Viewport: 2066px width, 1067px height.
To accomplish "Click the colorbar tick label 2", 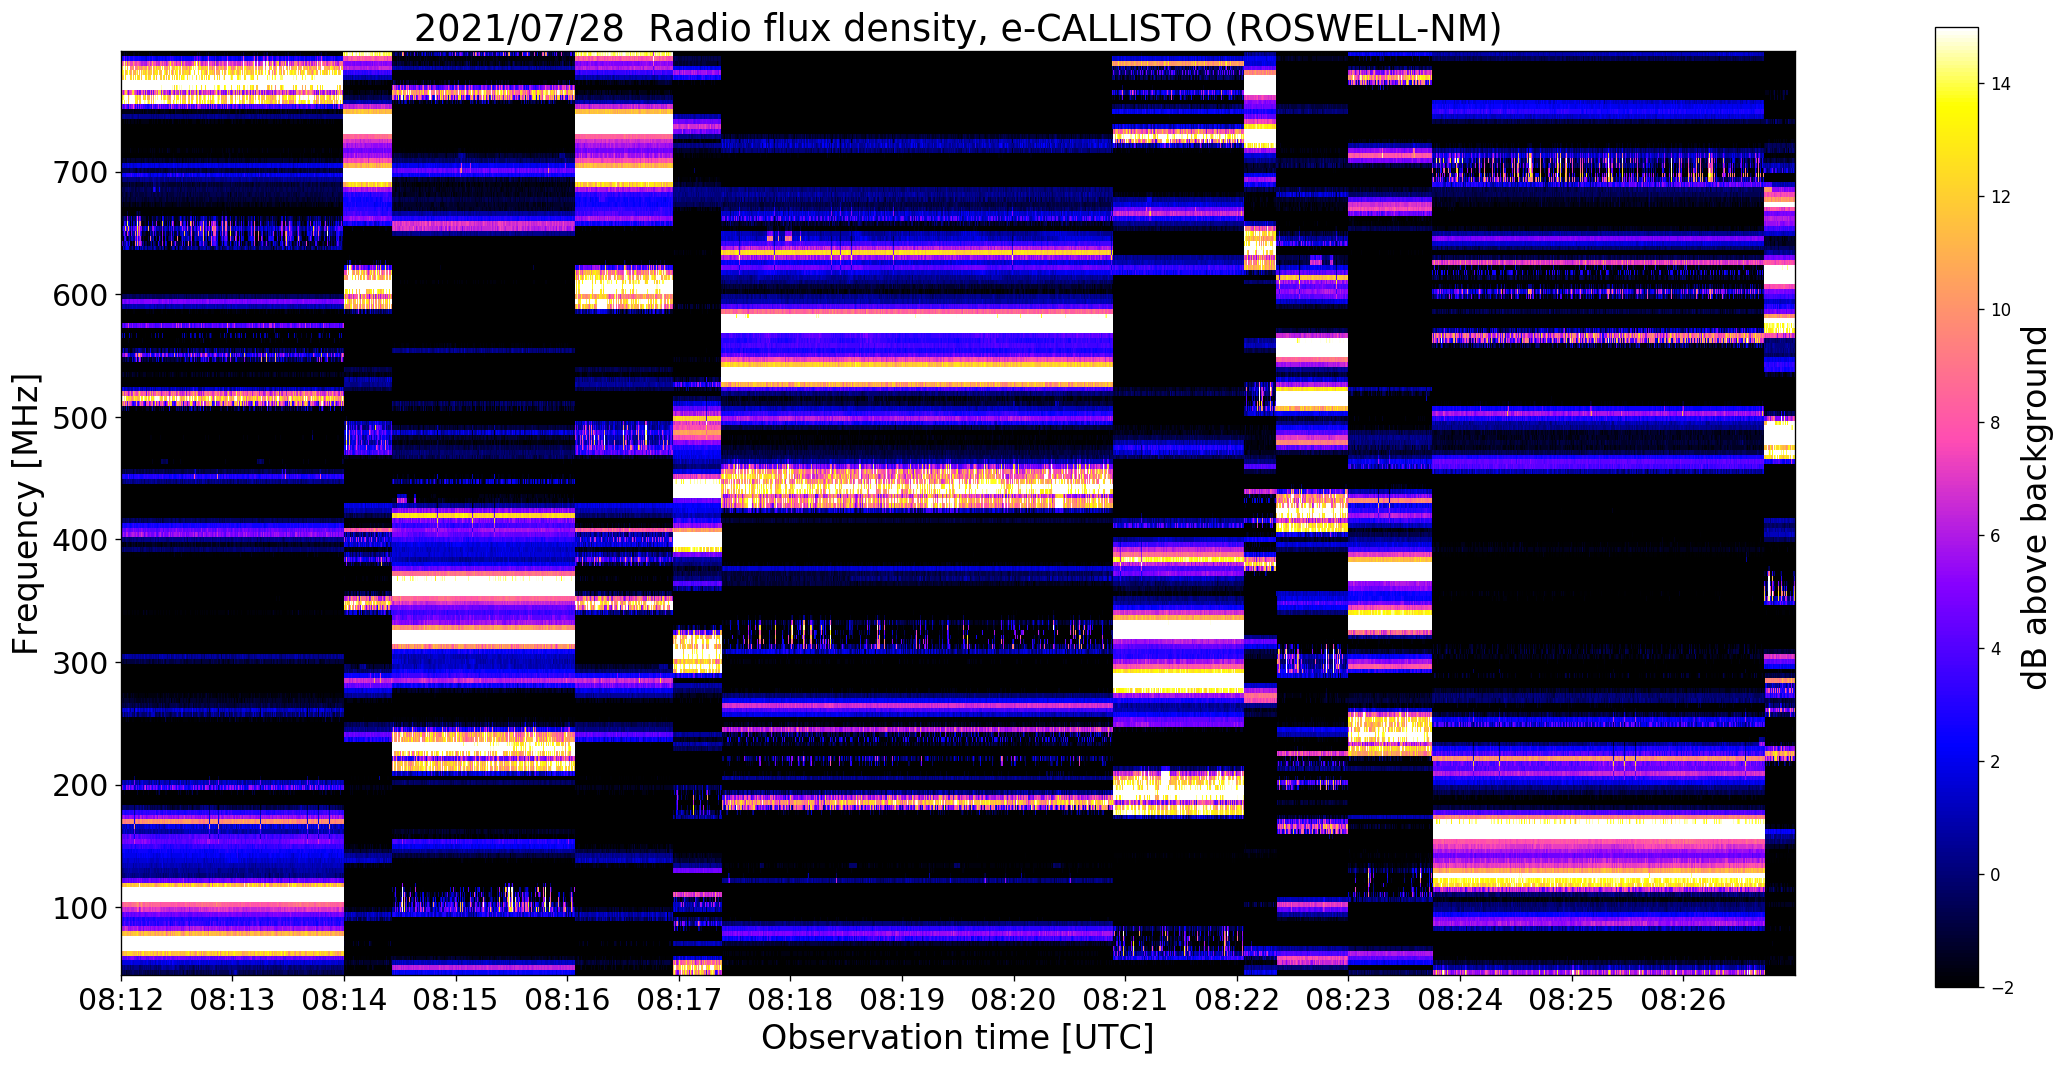I will (x=1996, y=762).
